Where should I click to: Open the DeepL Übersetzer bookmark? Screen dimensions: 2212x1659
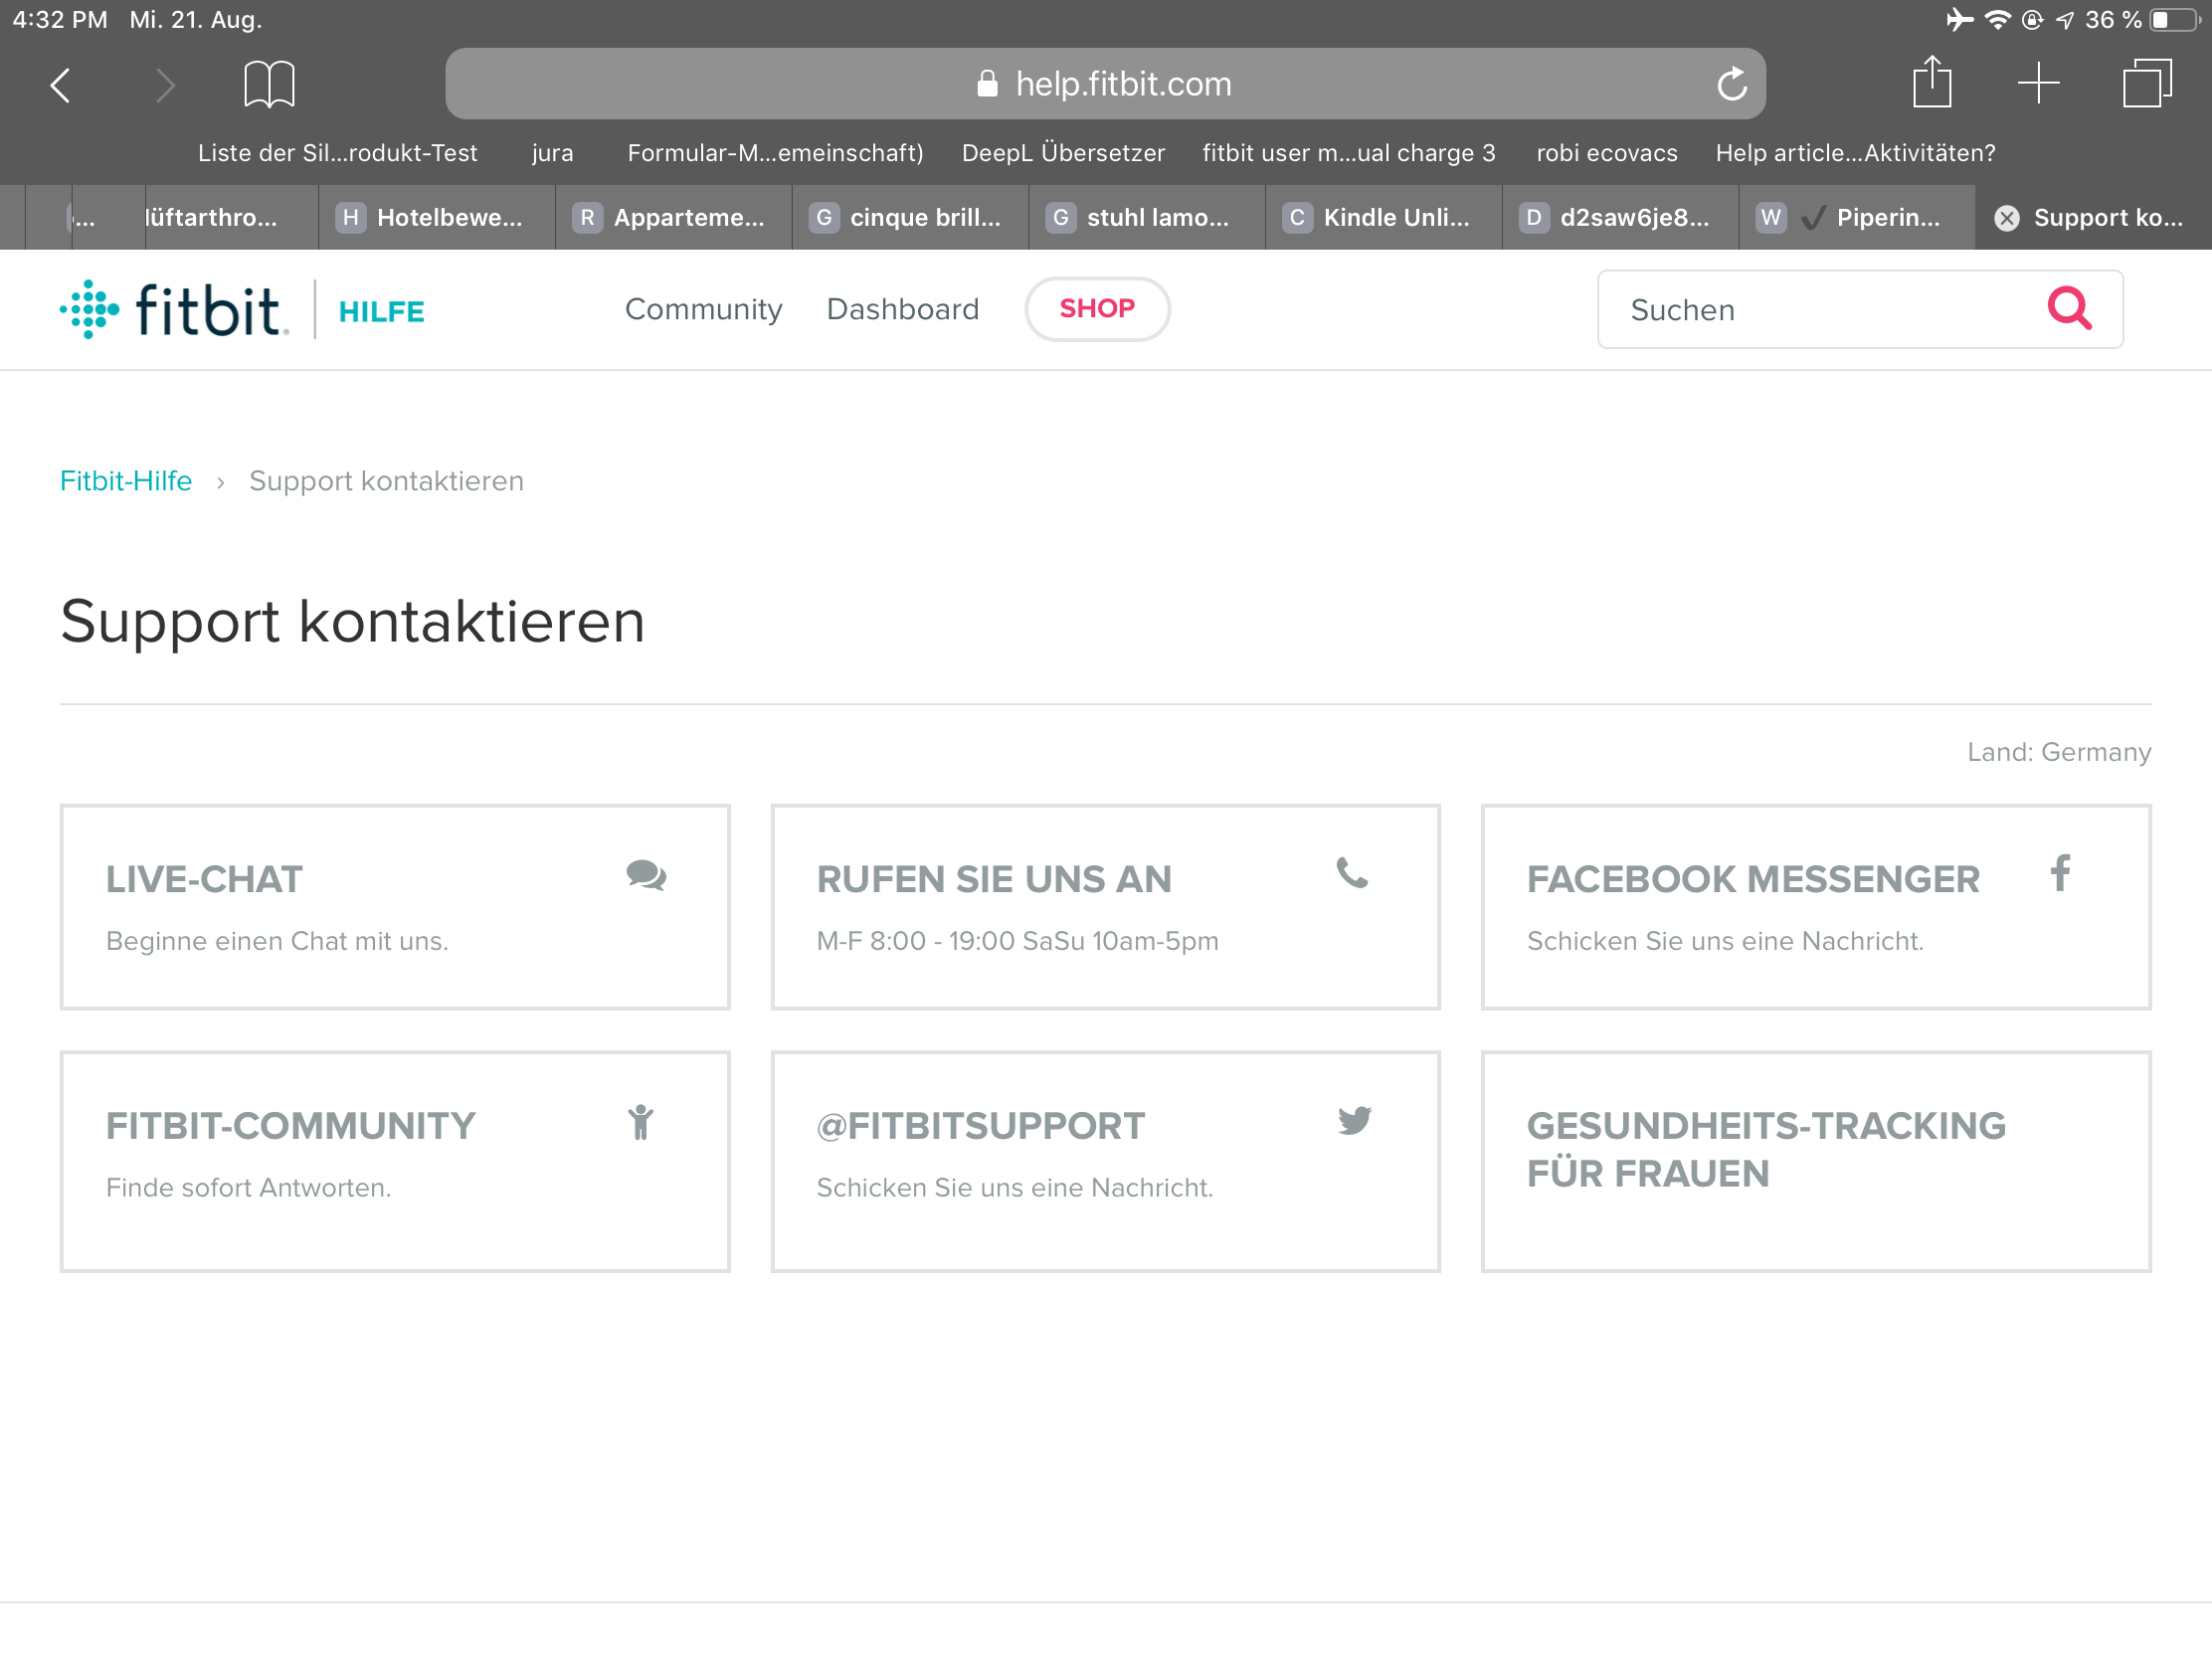[1063, 153]
